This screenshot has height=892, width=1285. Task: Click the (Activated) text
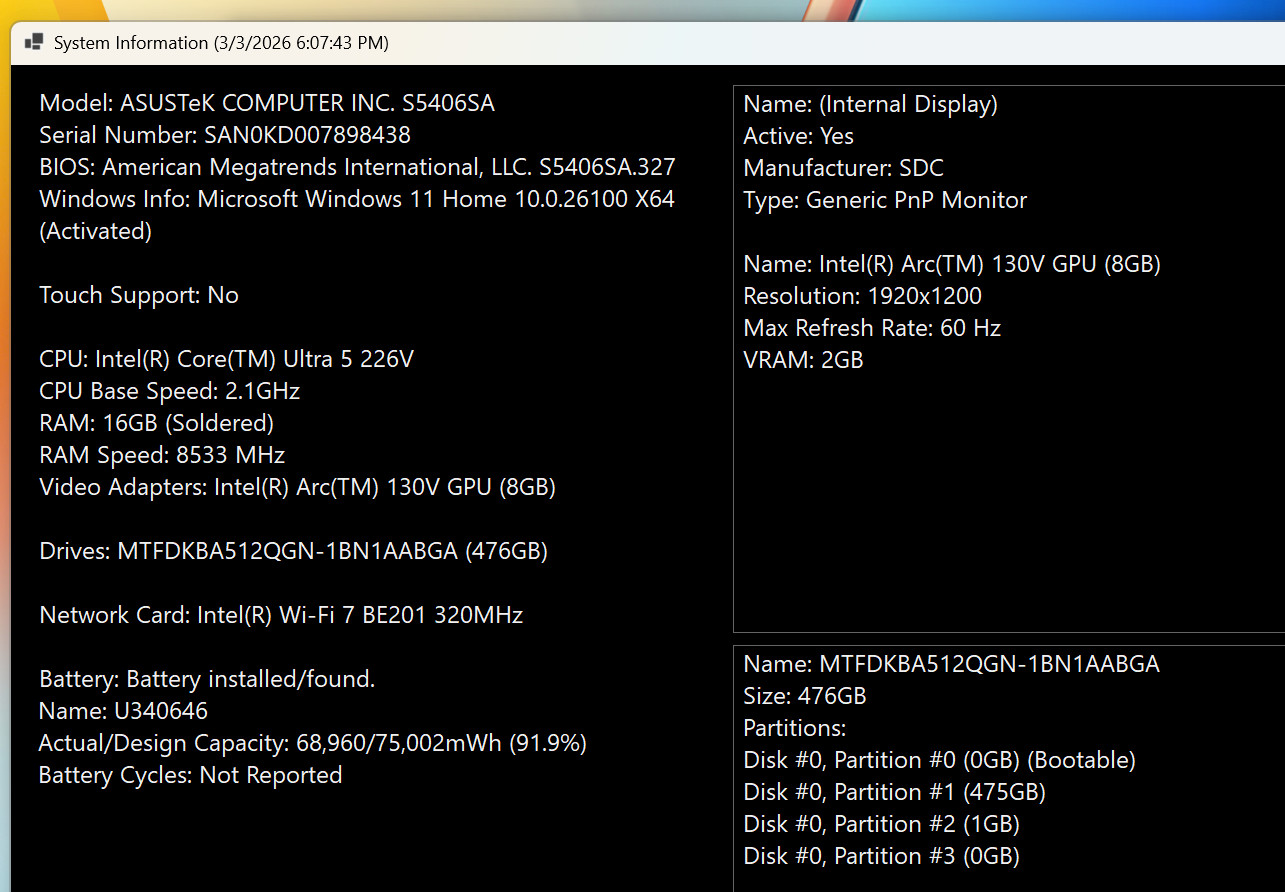click(96, 231)
